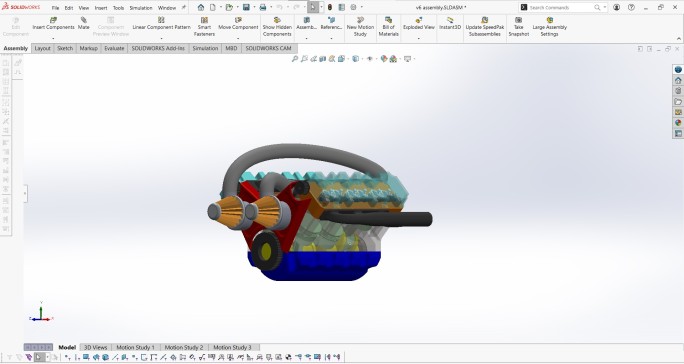The image size is (684, 364).
Task: Click Linear Component Pattern
Action: (x=161, y=24)
